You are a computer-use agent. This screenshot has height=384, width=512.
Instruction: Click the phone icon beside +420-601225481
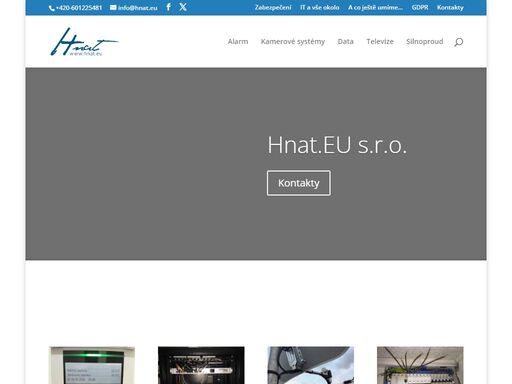coord(52,8)
